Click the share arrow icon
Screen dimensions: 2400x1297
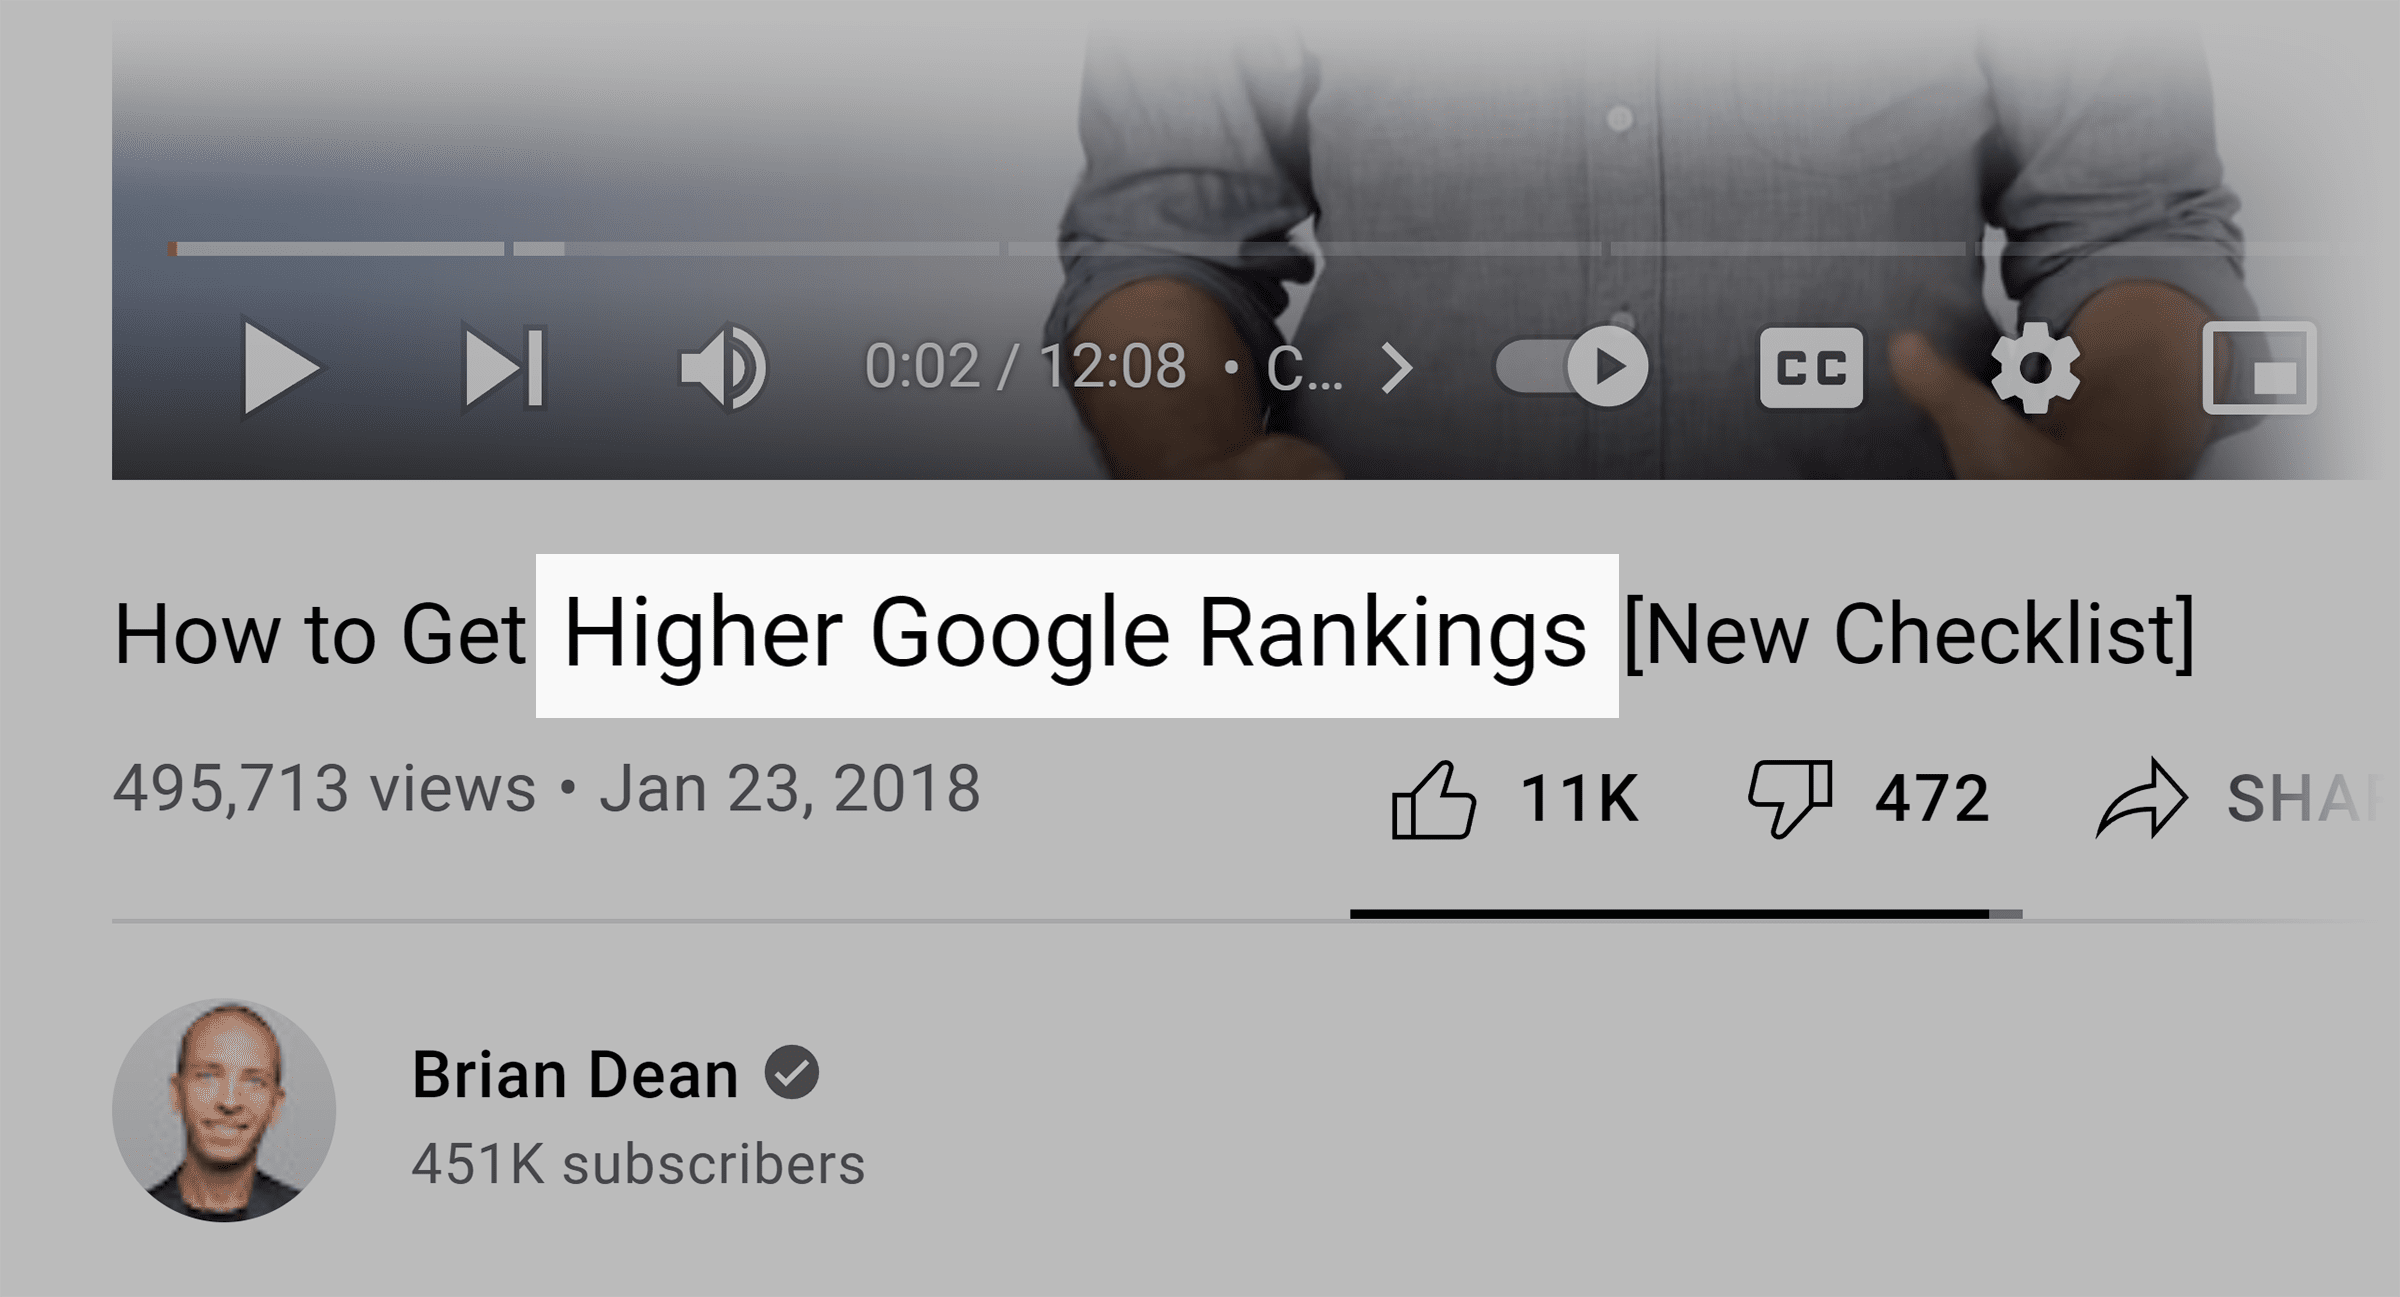click(x=2141, y=797)
